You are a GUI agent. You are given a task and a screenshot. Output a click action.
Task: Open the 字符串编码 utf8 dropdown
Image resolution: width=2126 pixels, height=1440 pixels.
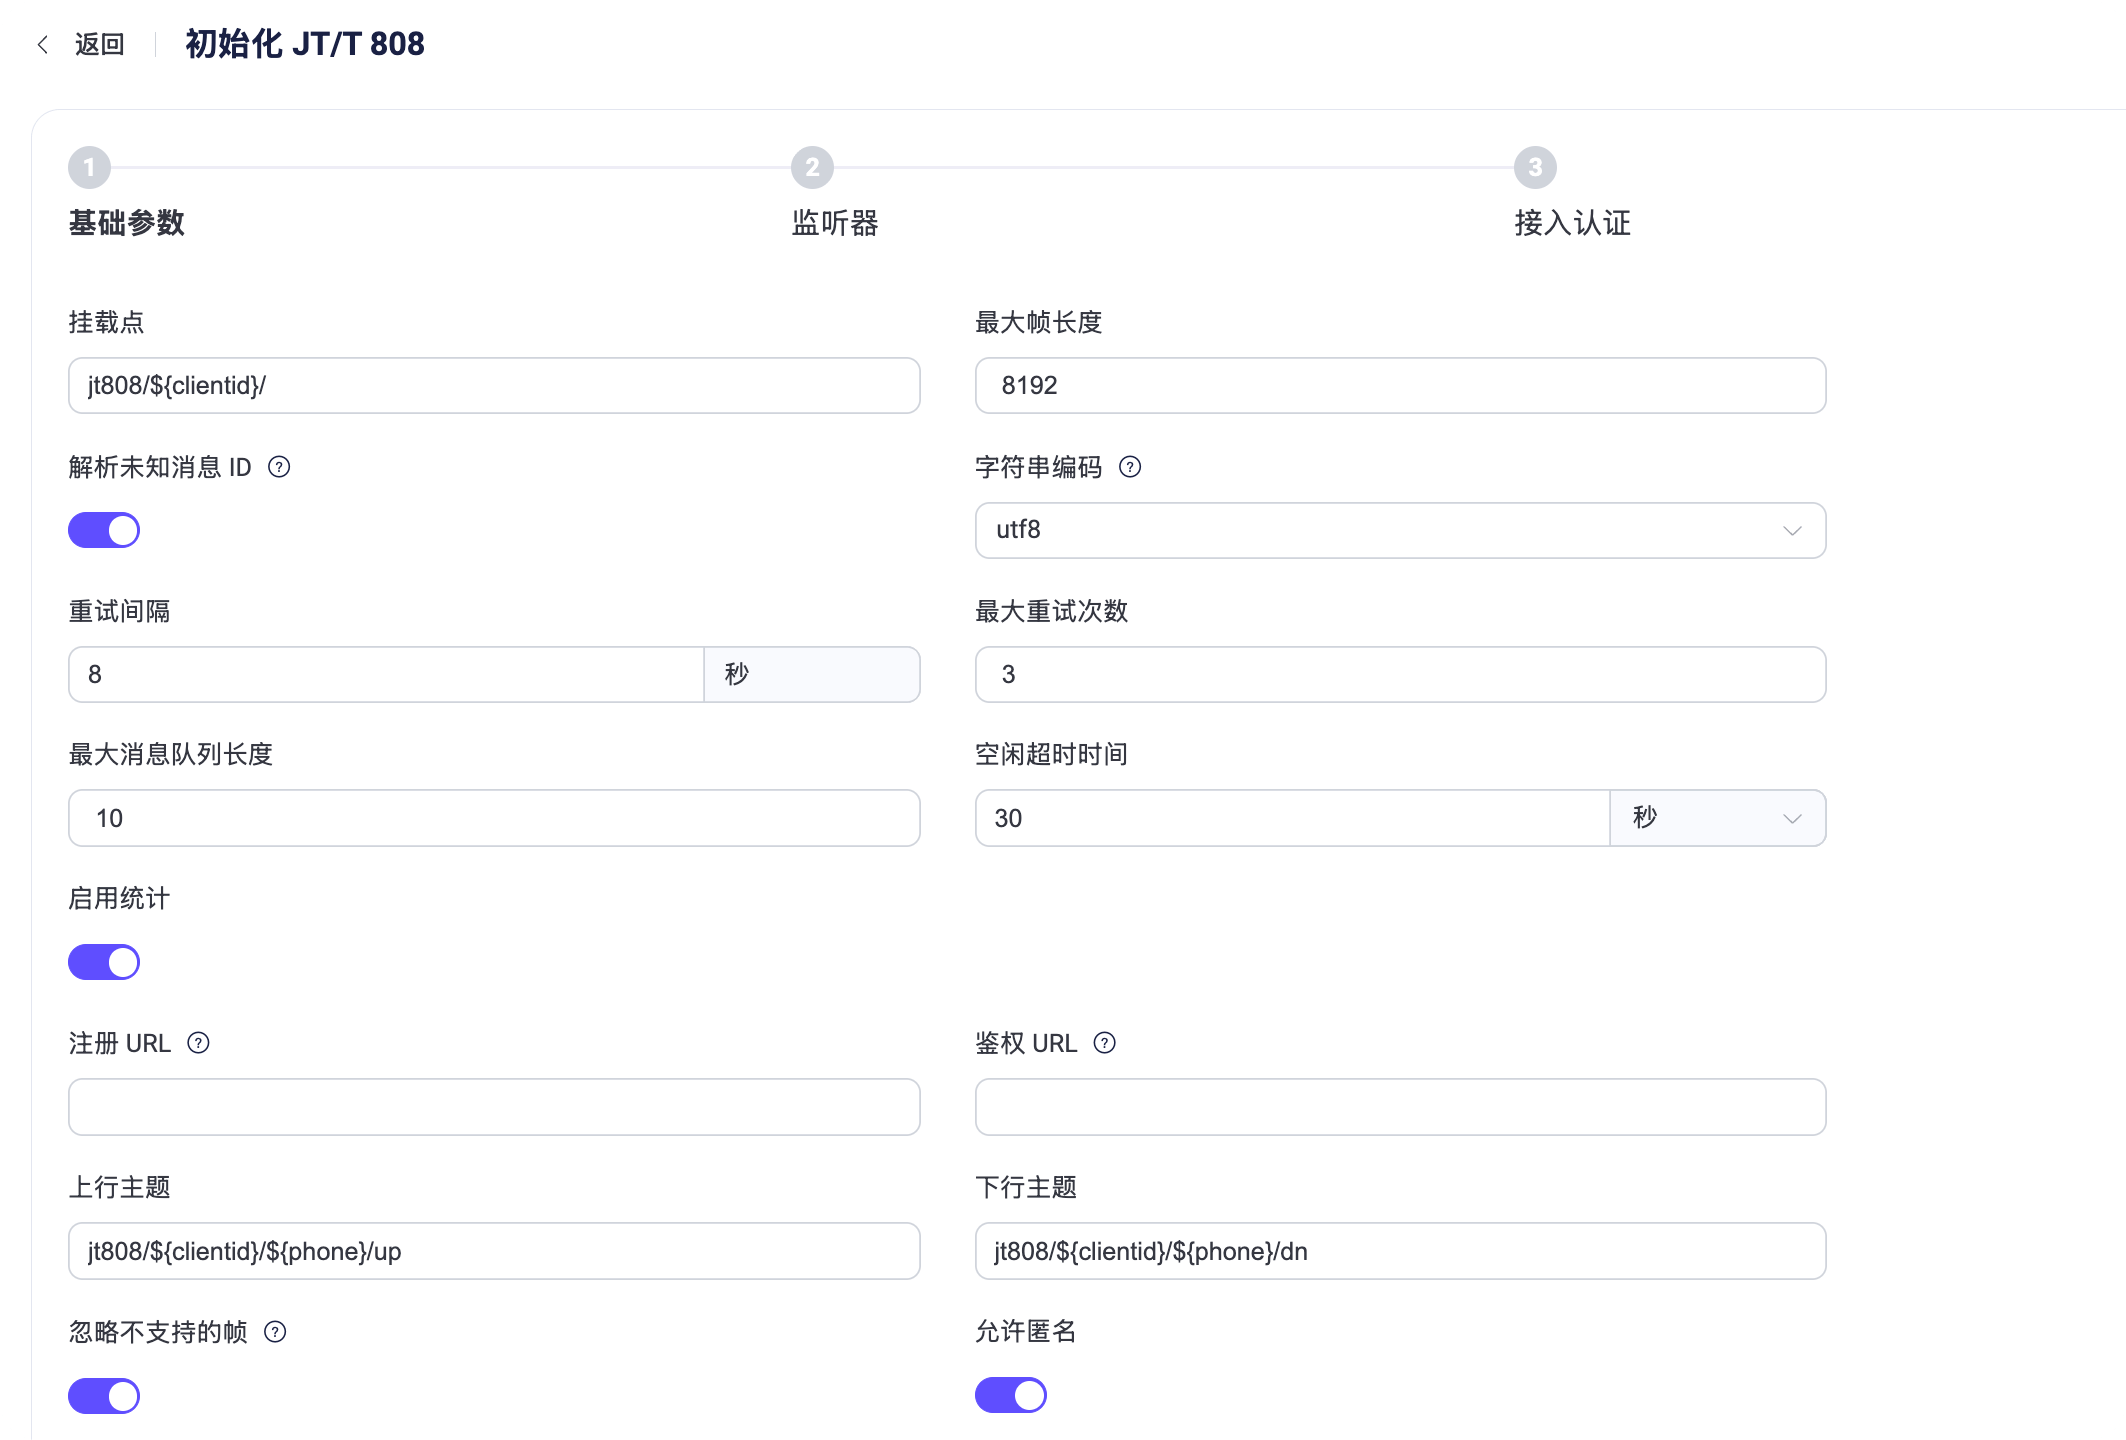[x=1400, y=530]
